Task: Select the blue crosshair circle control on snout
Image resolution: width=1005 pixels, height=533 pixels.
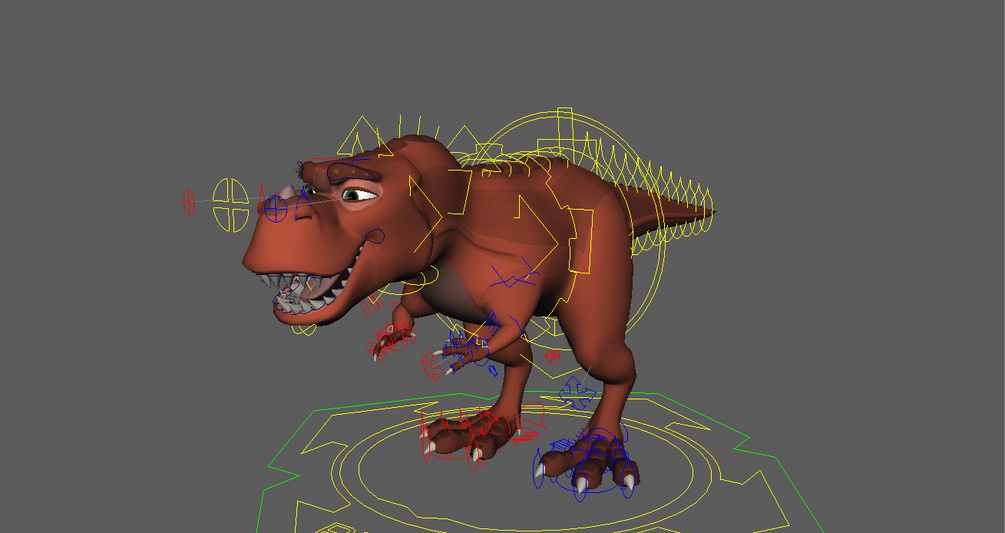Action: coord(276,208)
